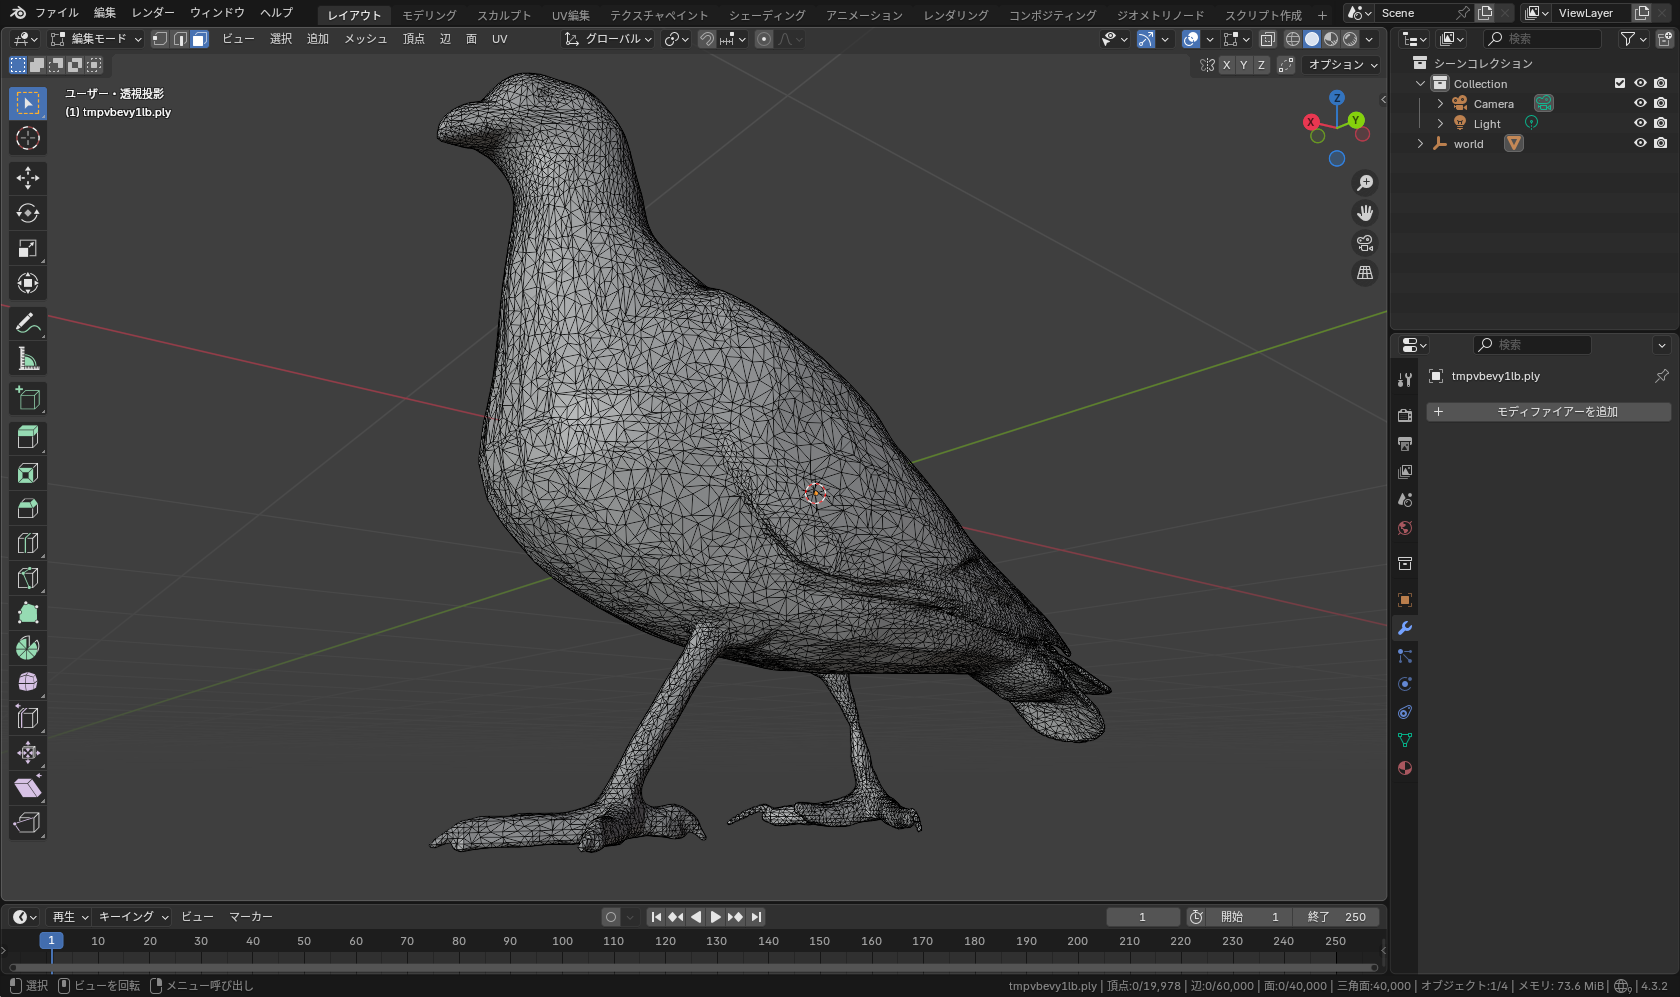Hide the Light object in the viewport
The height and width of the screenshot is (997, 1680).
(x=1639, y=122)
